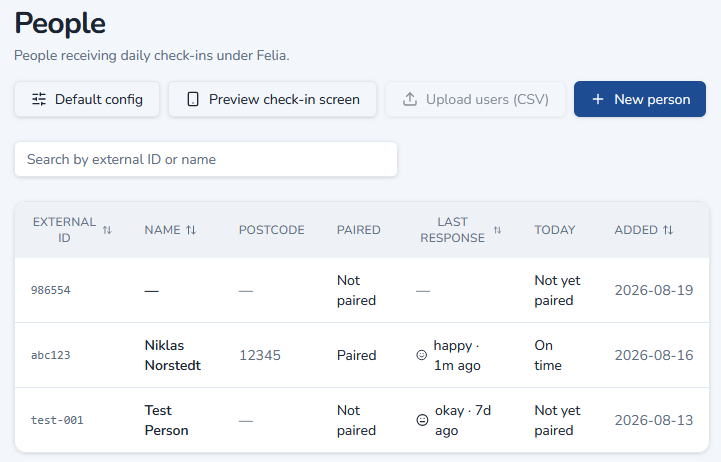Click the upload arrow icon
The image size is (721, 462).
[x=410, y=99]
